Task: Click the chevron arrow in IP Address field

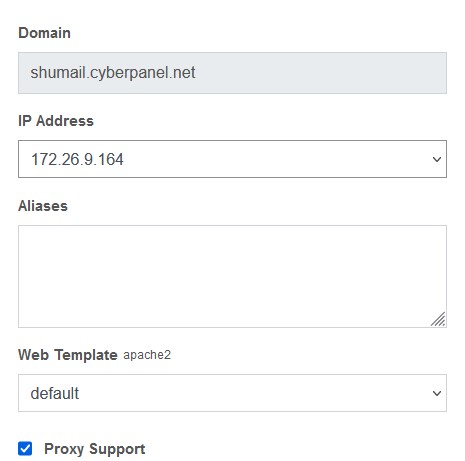Action: tap(437, 159)
